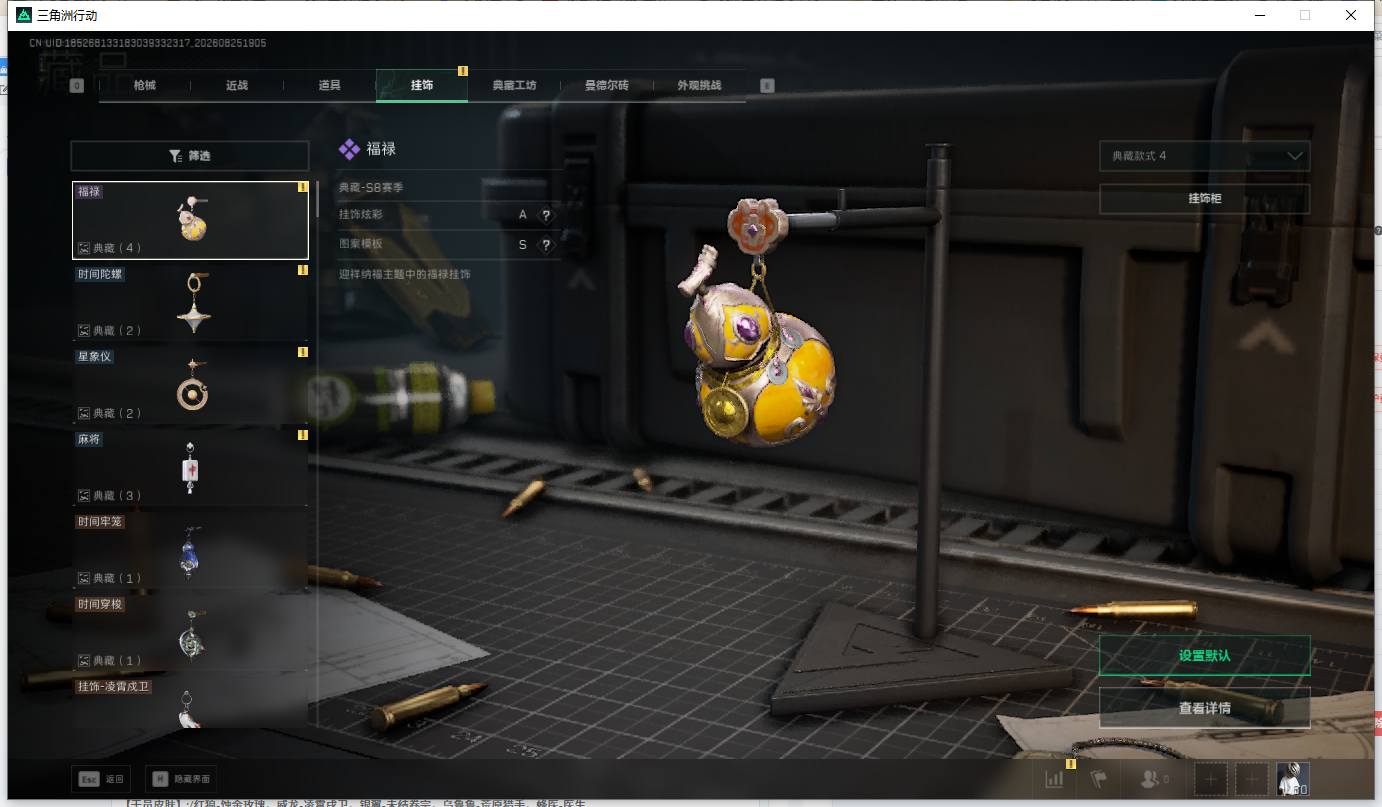Select the 时间陀螺 charm item
The width and height of the screenshot is (1382, 807).
pos(191,301)
